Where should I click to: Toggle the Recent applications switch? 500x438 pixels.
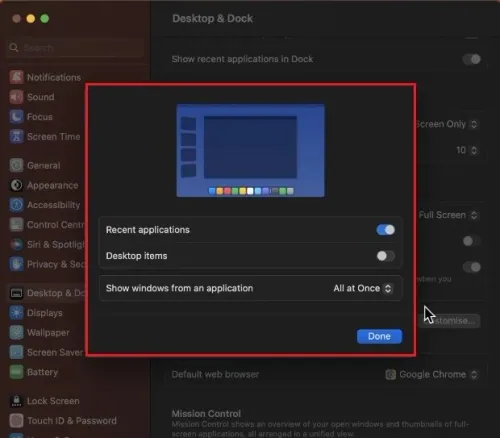coord(386,230)
